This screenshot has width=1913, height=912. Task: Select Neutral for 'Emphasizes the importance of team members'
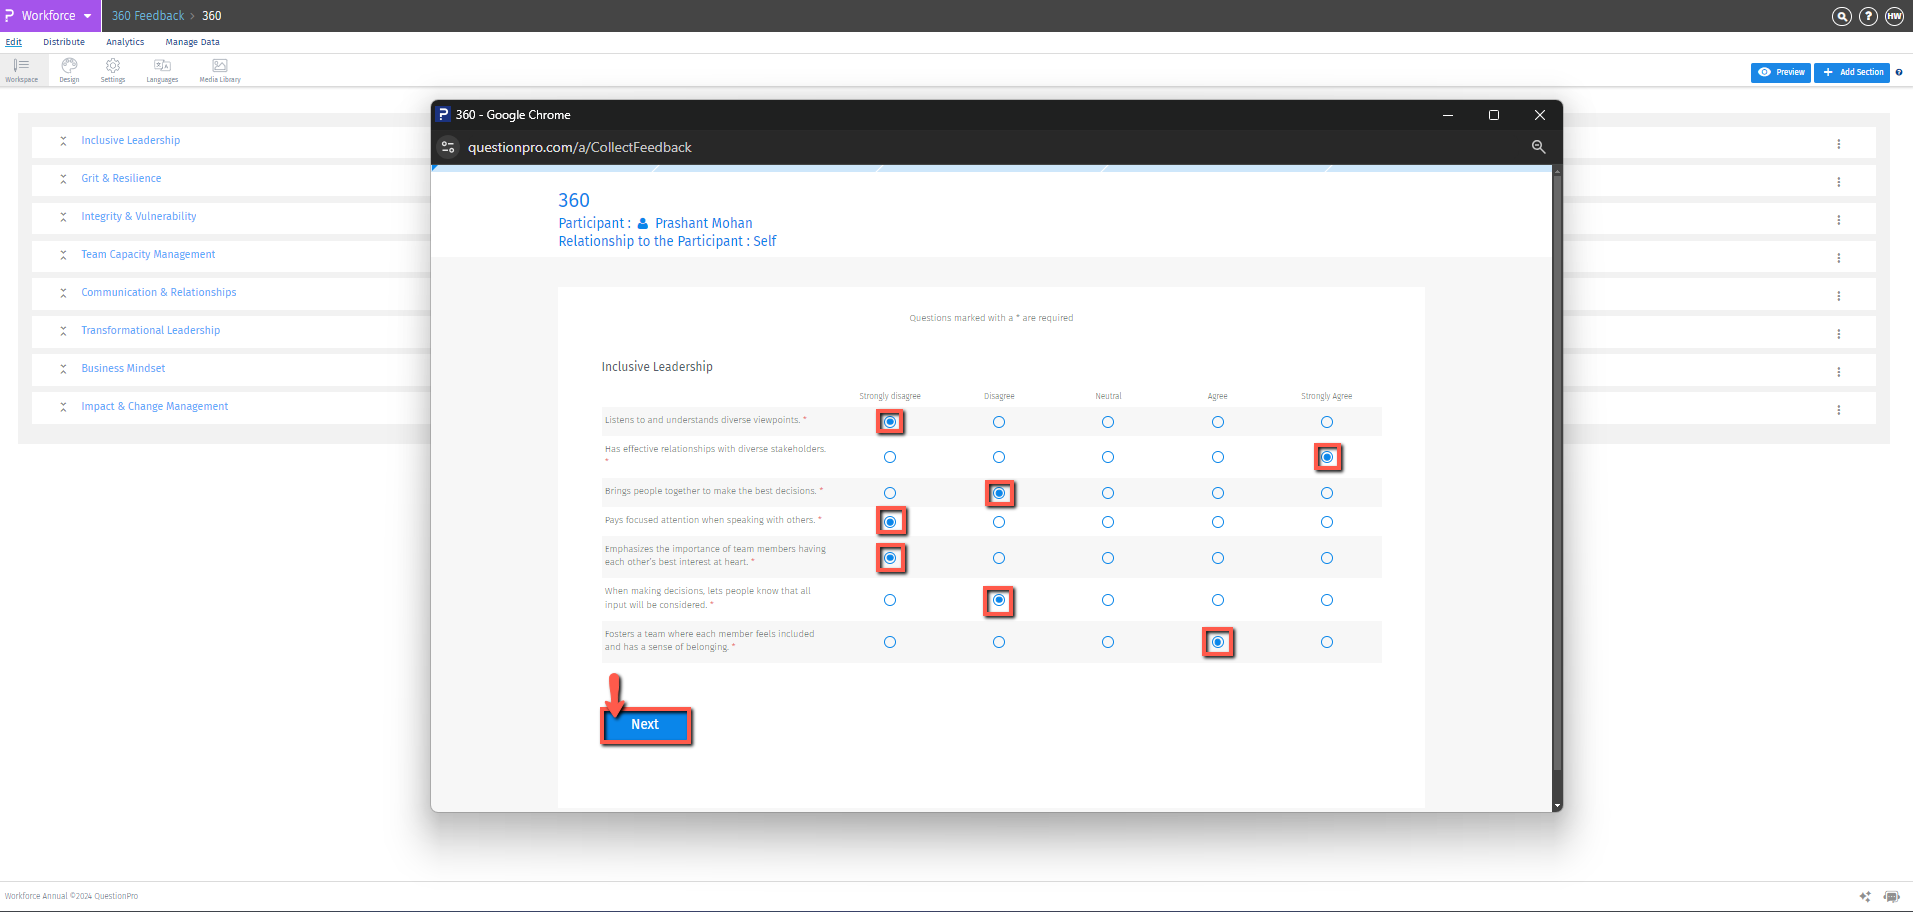(x=1108, y=558)
